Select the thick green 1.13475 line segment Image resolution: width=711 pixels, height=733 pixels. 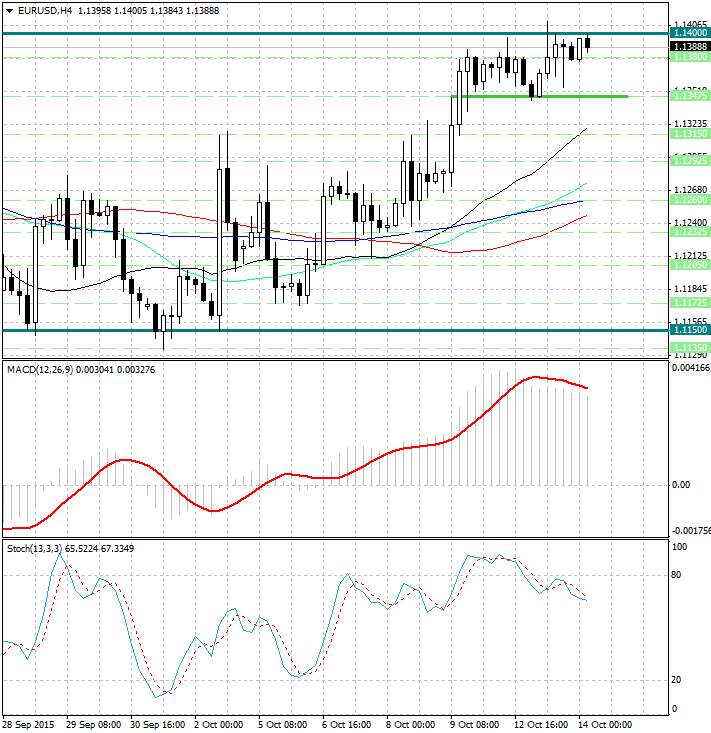[539, 96]
